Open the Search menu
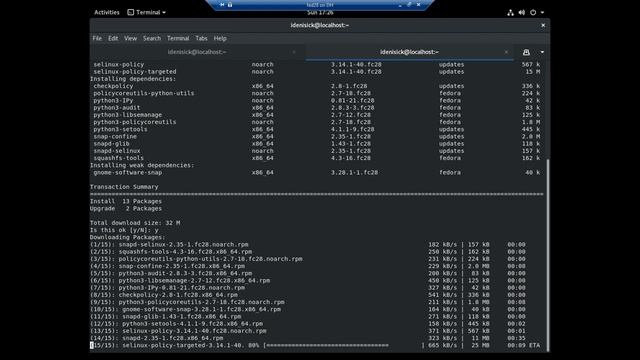The height and width of the screenshot is (360, 640). click(152, 38)
